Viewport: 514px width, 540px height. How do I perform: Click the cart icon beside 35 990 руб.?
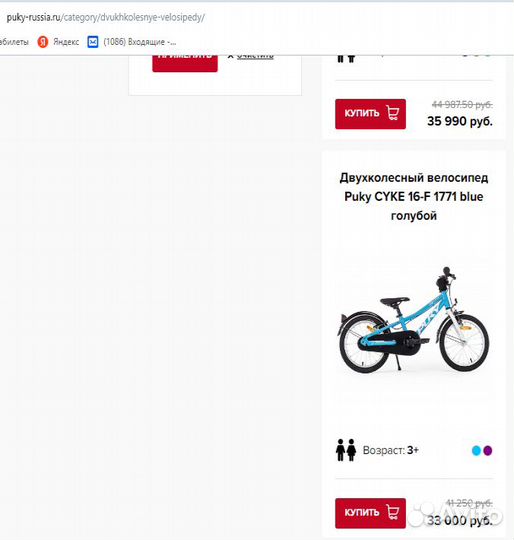(x=393, y=113)
